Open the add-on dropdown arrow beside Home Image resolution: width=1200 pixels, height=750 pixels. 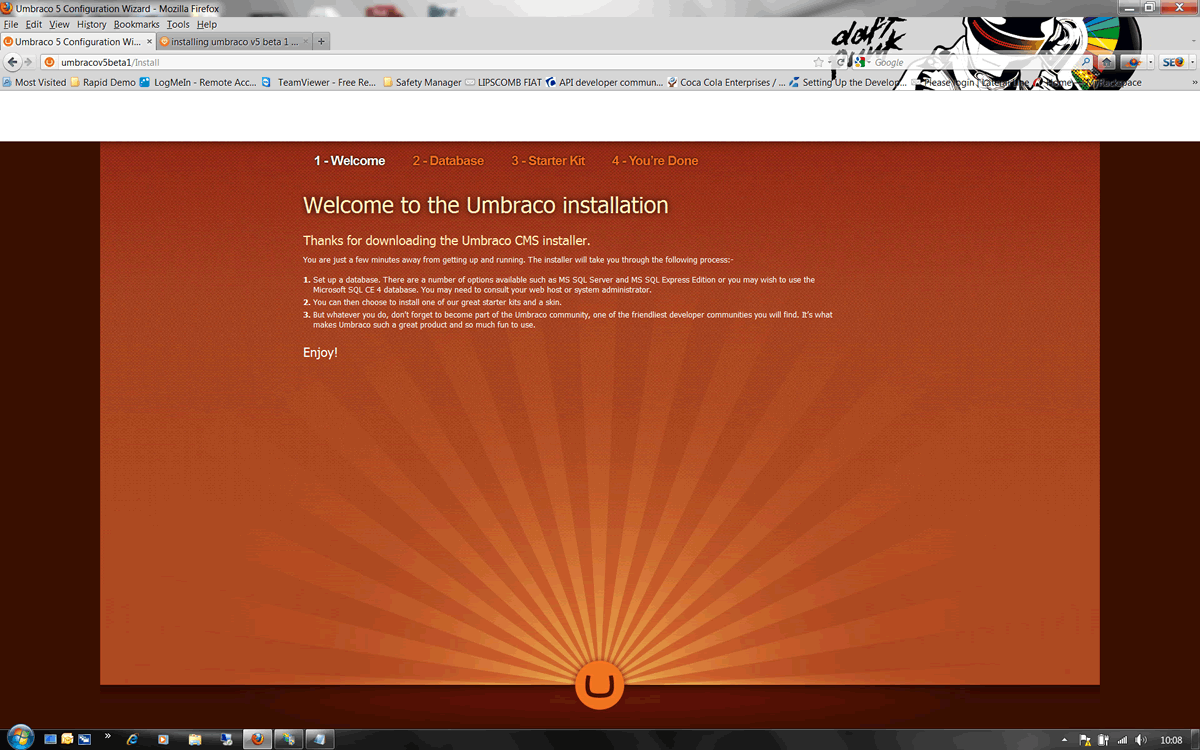1150,62
